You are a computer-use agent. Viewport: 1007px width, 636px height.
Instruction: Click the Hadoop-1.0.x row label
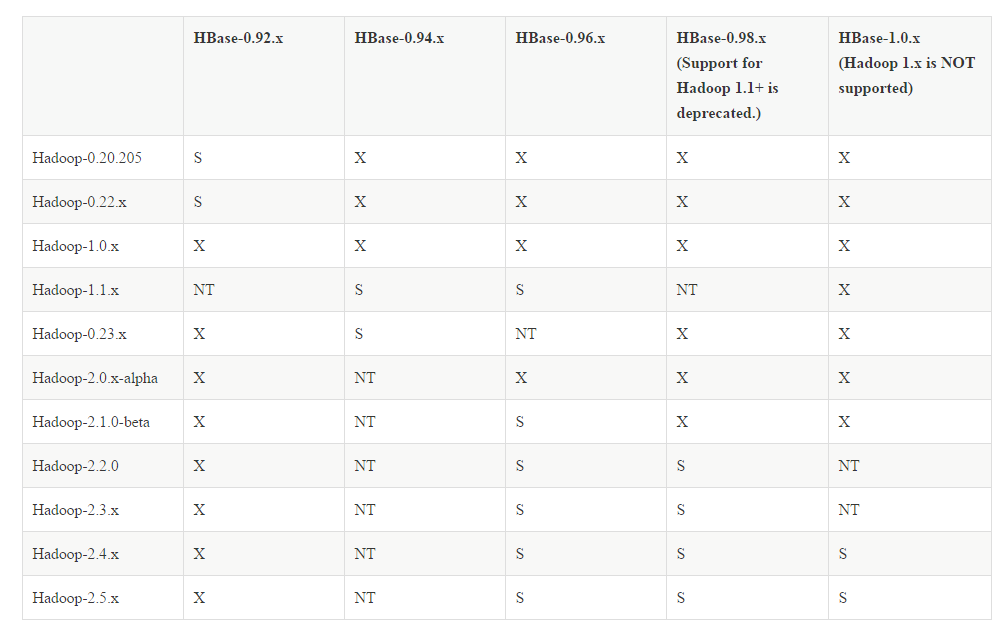tap(75, 246)
